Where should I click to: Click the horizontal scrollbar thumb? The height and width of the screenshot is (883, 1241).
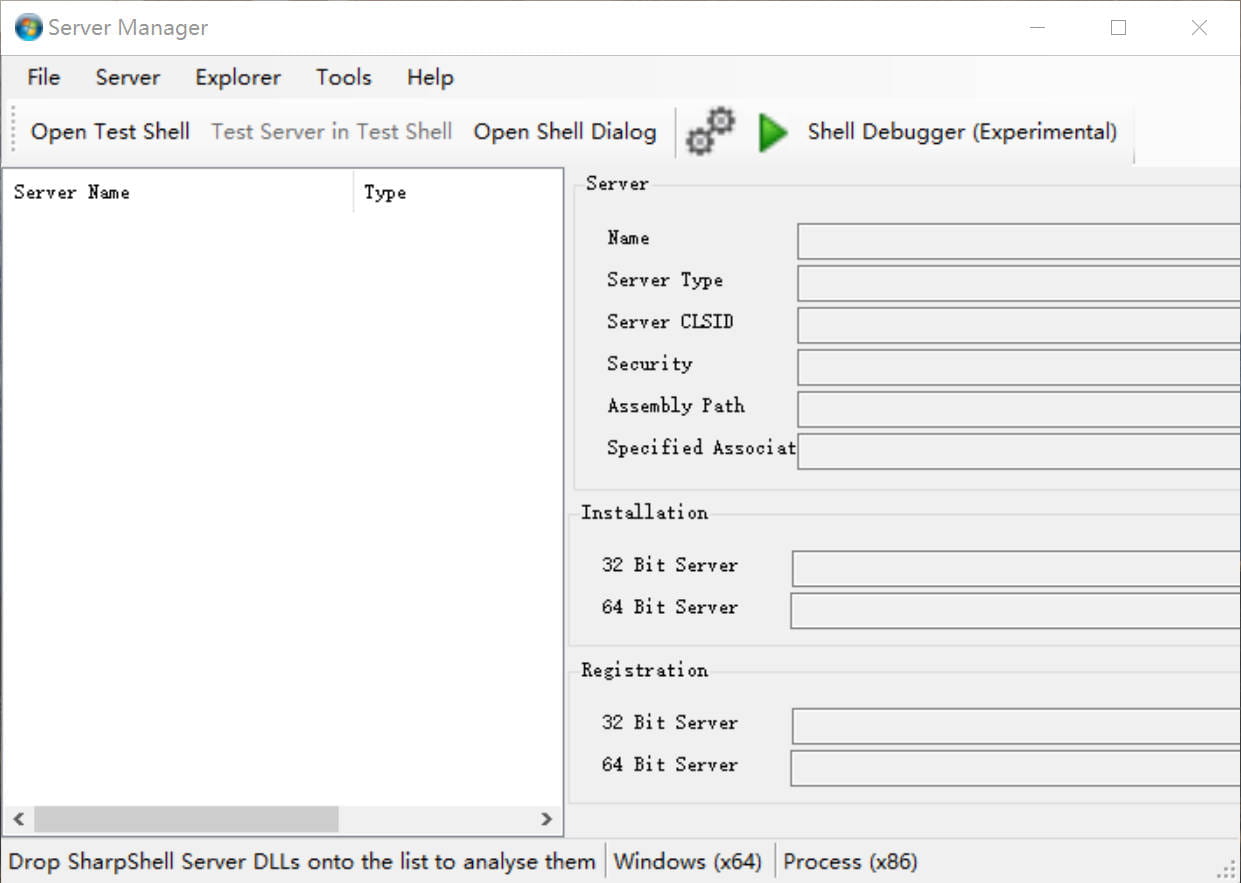point(186,819)
